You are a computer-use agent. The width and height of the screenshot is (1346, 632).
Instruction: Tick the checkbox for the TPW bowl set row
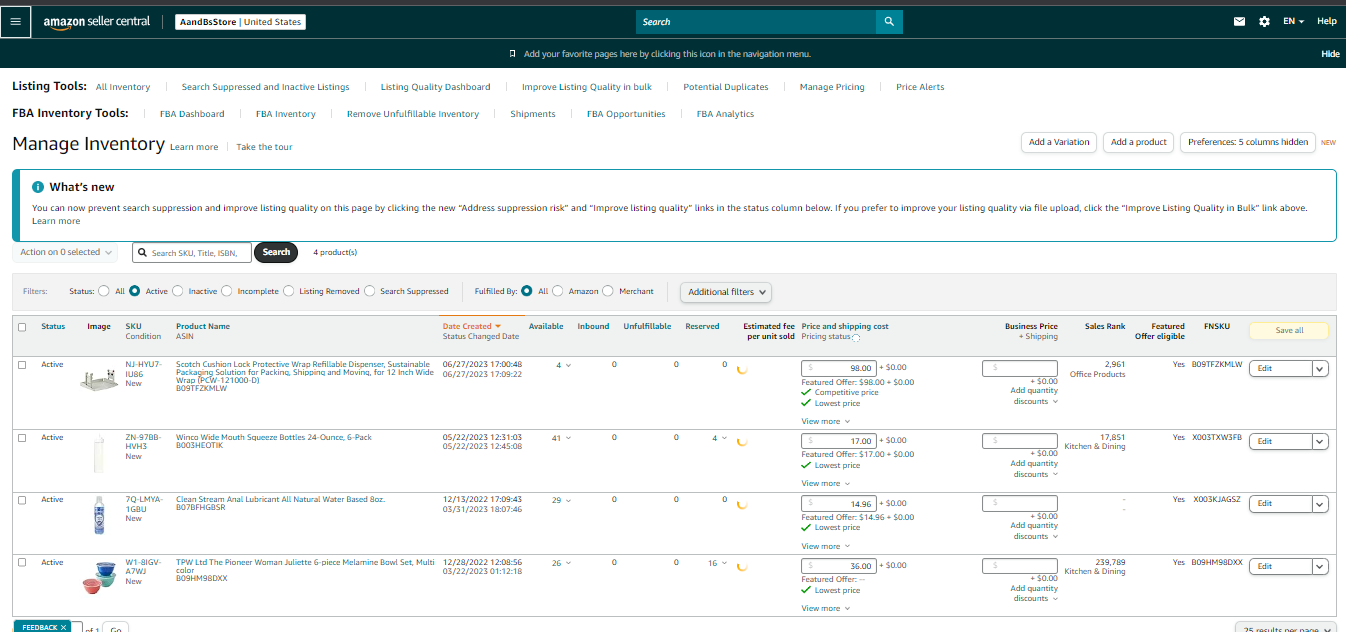tap(22, 563)
